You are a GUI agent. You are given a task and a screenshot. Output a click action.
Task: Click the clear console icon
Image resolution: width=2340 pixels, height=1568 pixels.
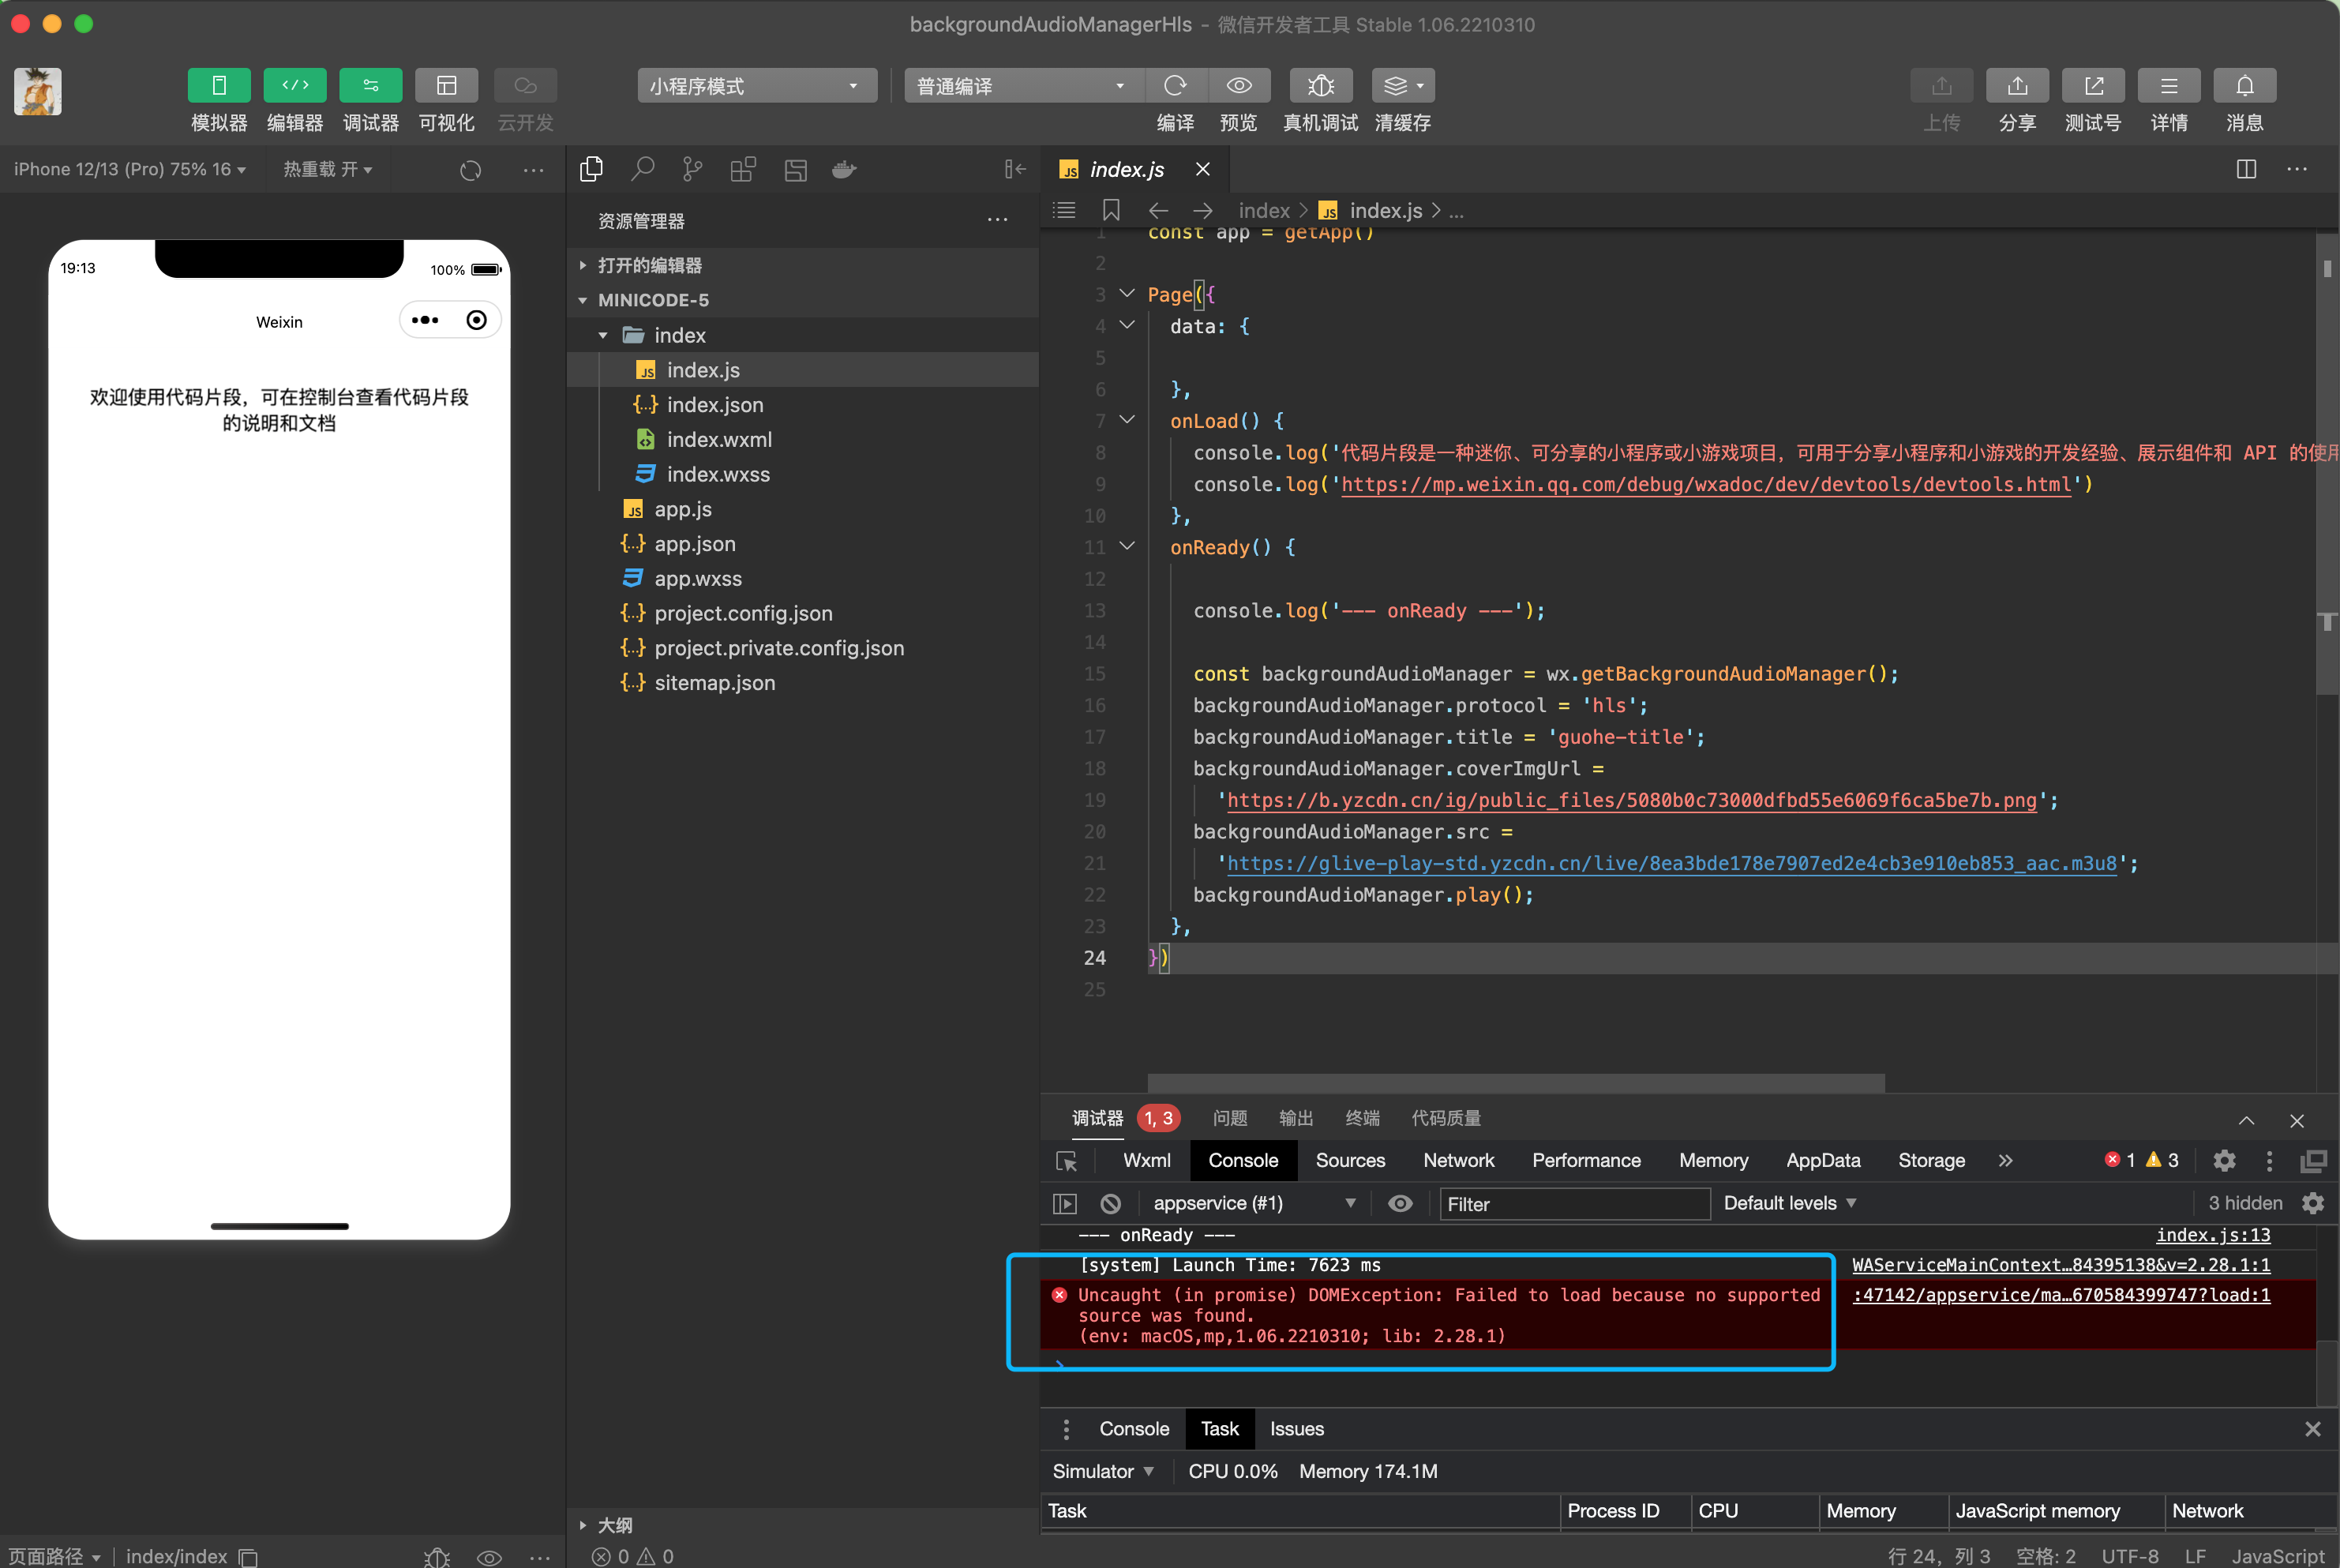[x=1110, y=1203]
